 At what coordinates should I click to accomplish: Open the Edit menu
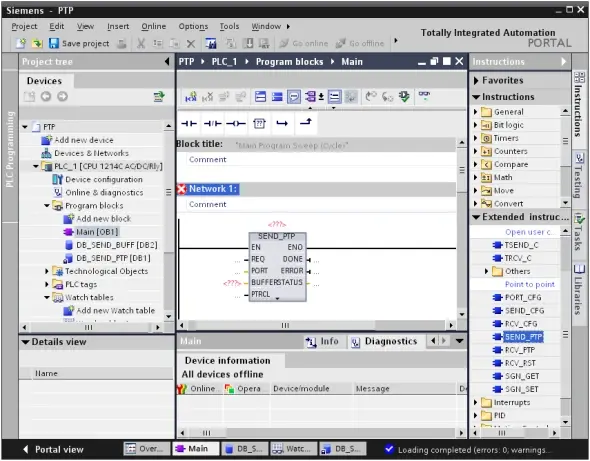point(57,26)
